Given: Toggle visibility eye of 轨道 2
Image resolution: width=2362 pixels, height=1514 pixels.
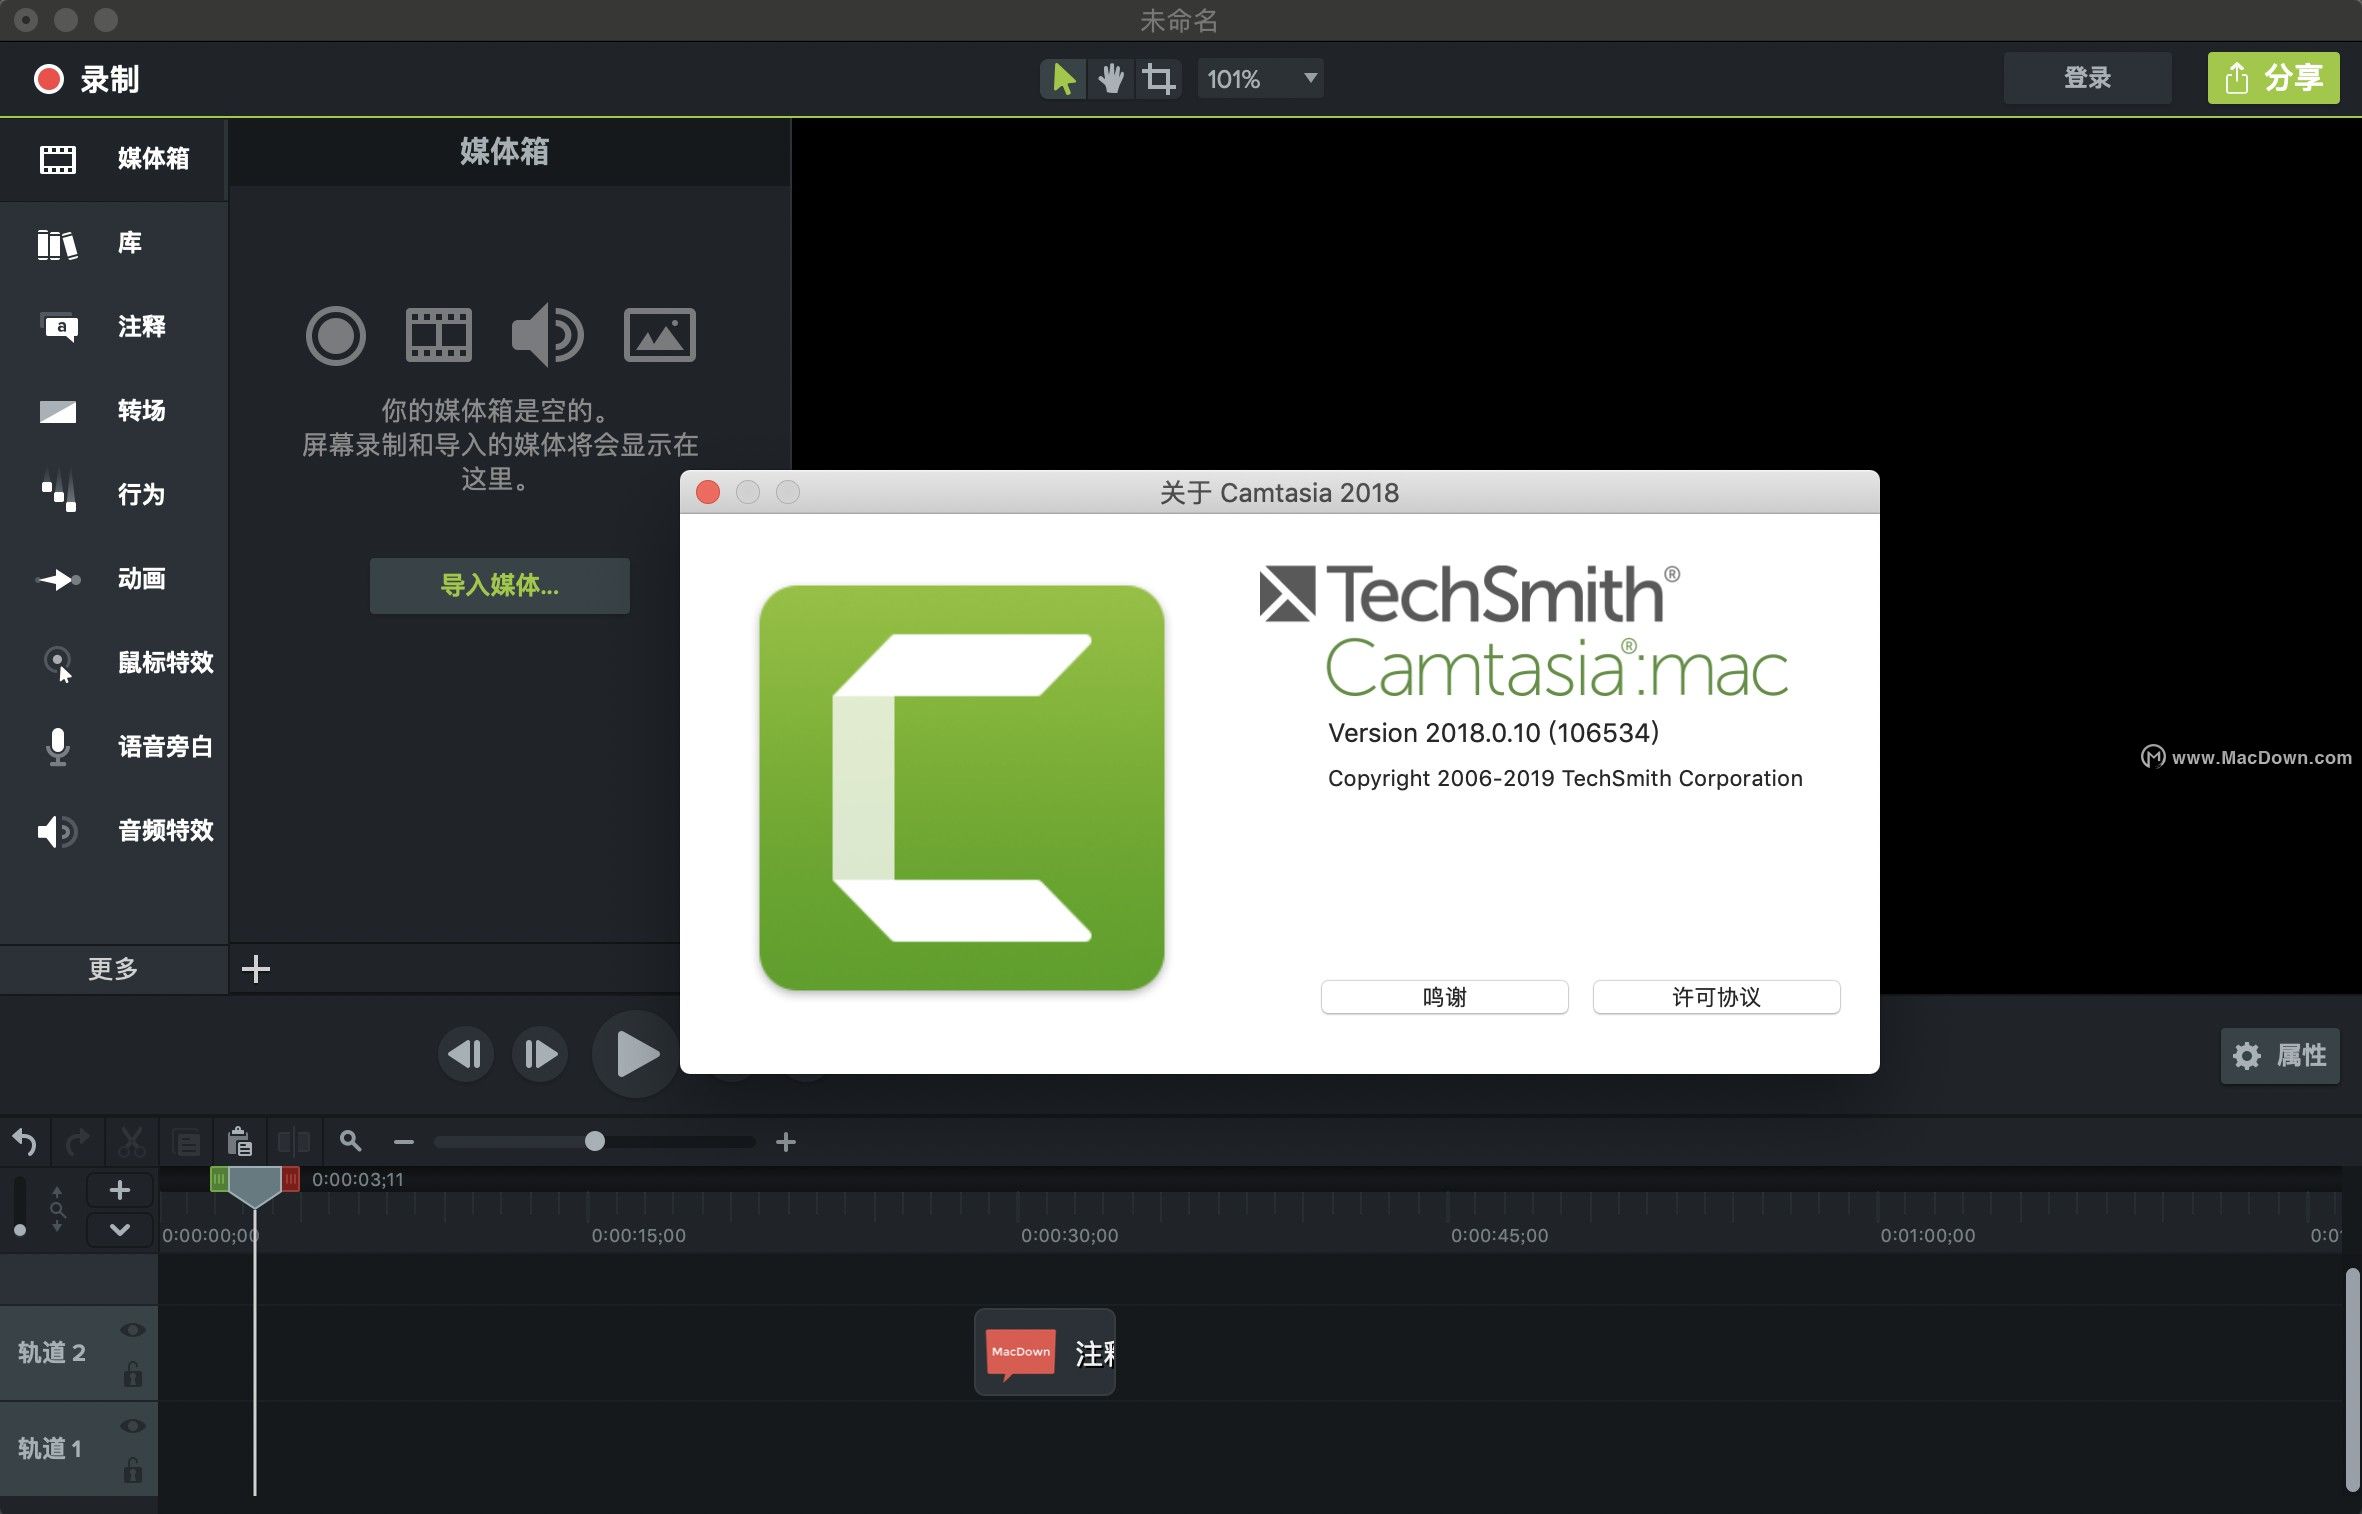Looking at the screenshot, I should click(x=133, y=1330).
